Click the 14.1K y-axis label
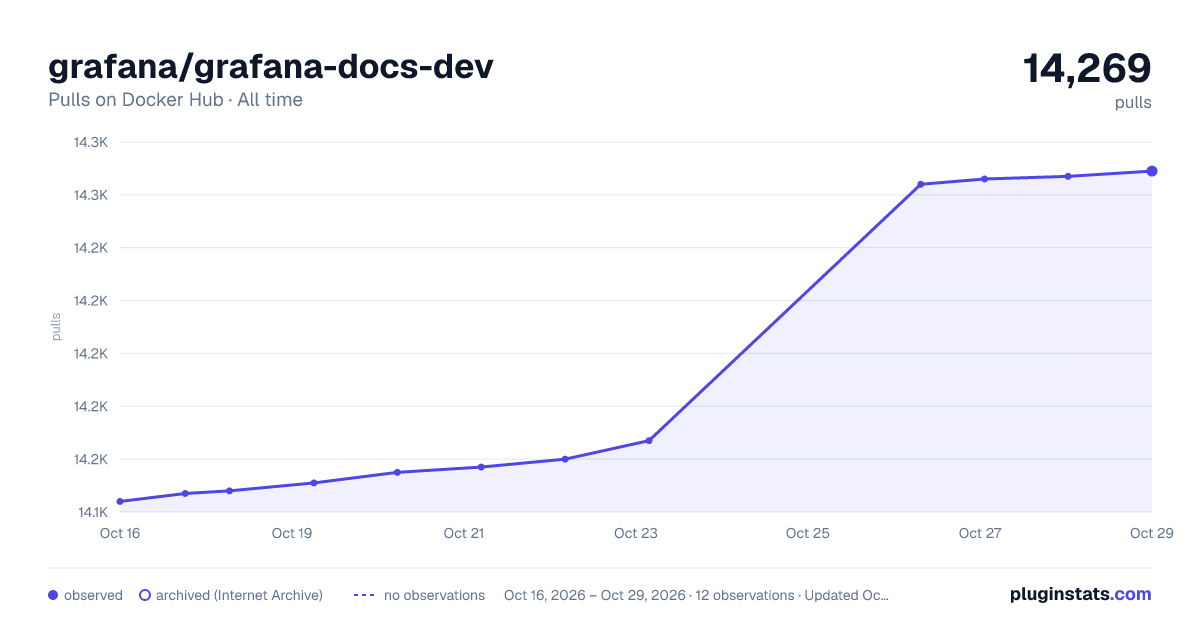1200x630 pixels. [x=91, y=513]
